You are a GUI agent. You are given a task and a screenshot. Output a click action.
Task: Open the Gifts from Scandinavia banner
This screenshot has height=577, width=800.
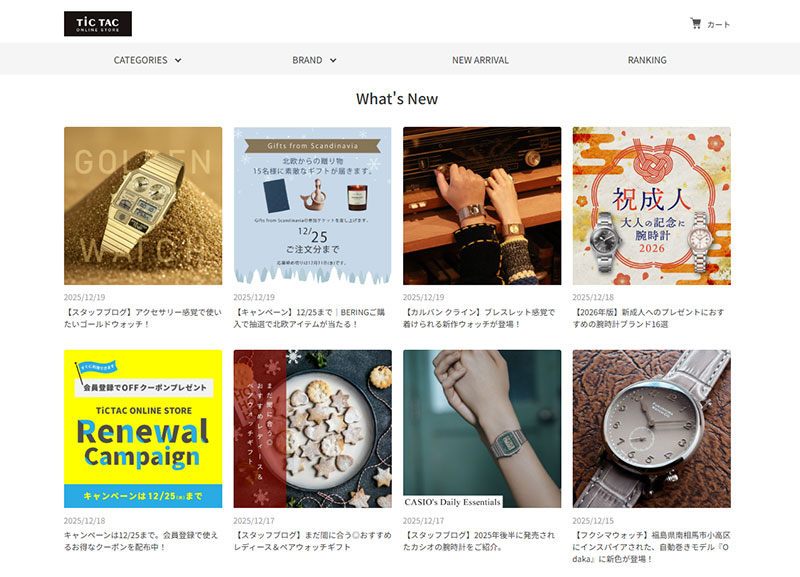312,206
